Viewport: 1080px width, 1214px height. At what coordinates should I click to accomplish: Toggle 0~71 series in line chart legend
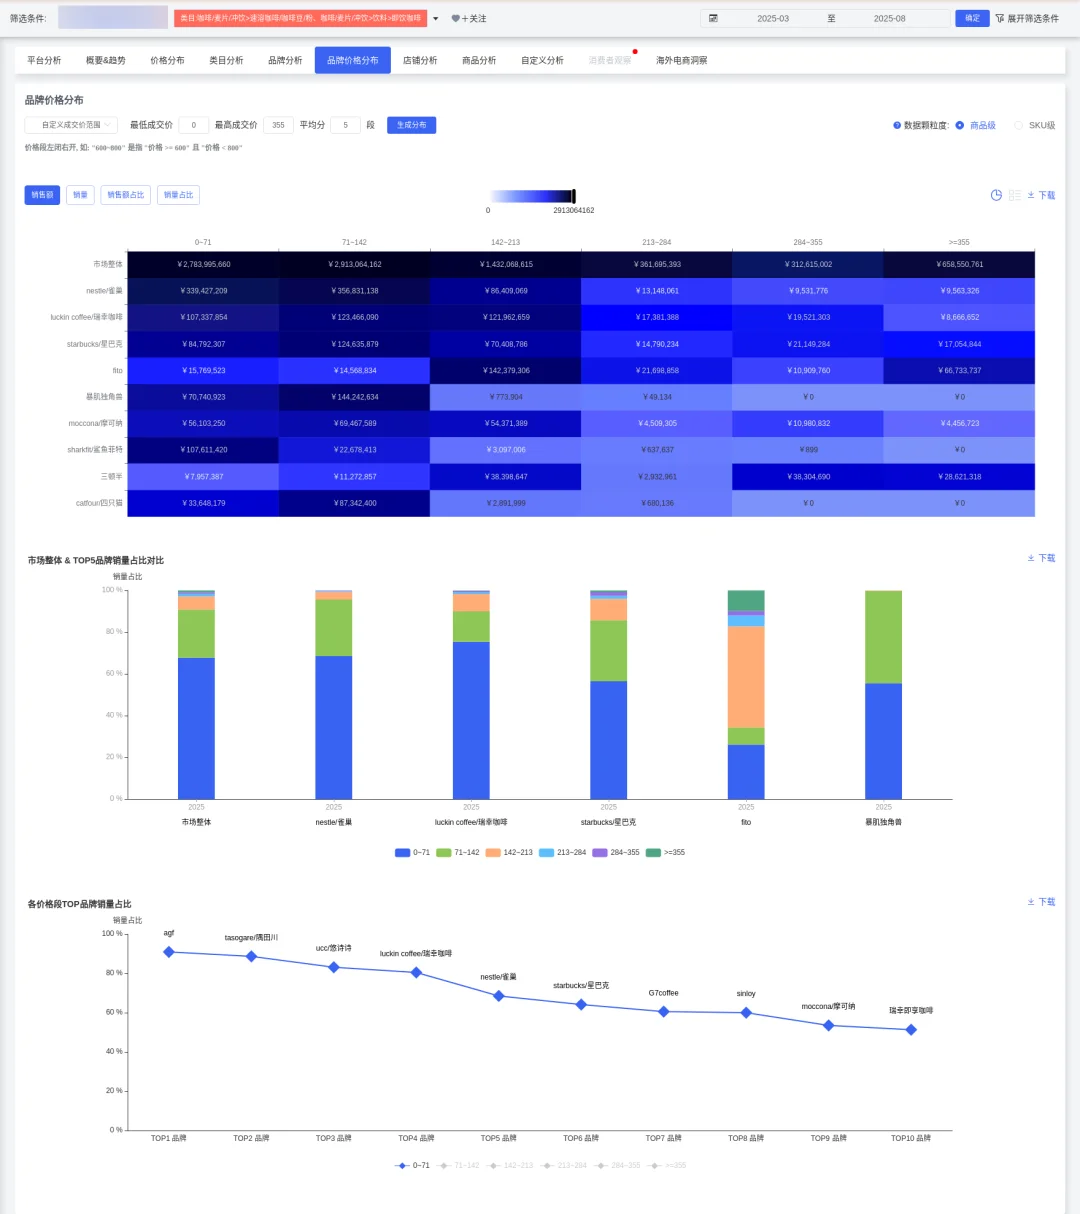pos(412,1166)
